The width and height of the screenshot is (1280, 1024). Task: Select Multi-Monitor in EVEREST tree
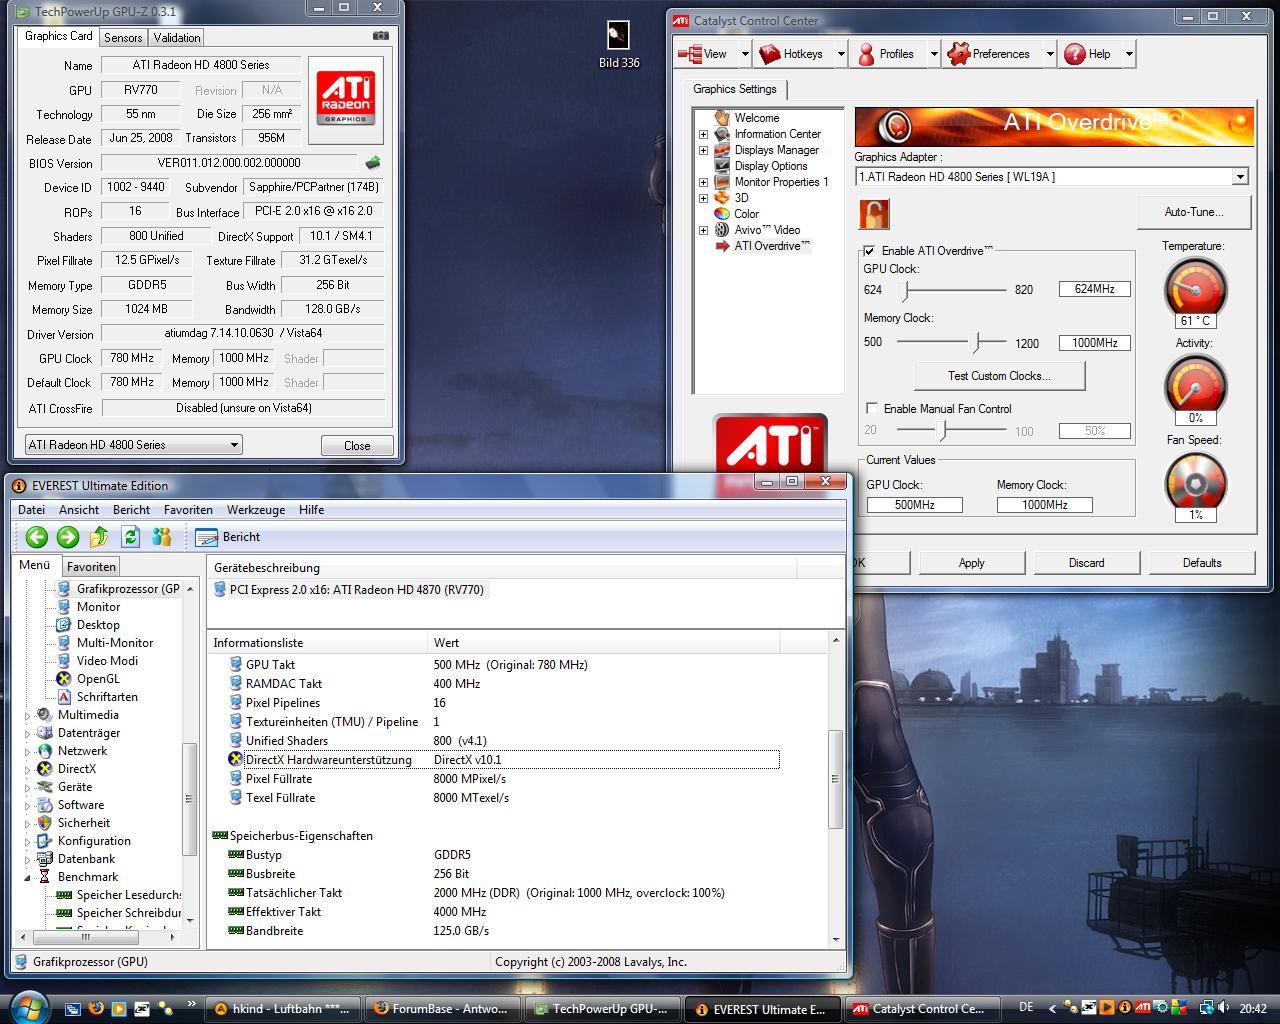pos(115,643)
